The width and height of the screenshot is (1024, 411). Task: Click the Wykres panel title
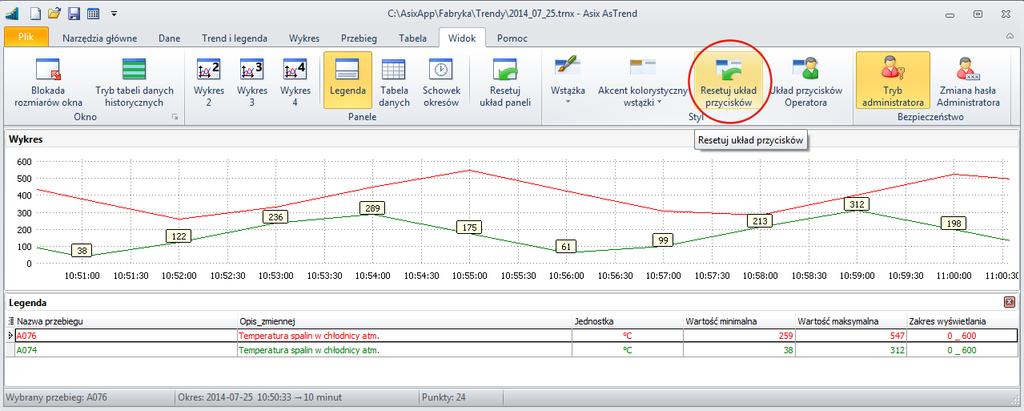point(25,139)
